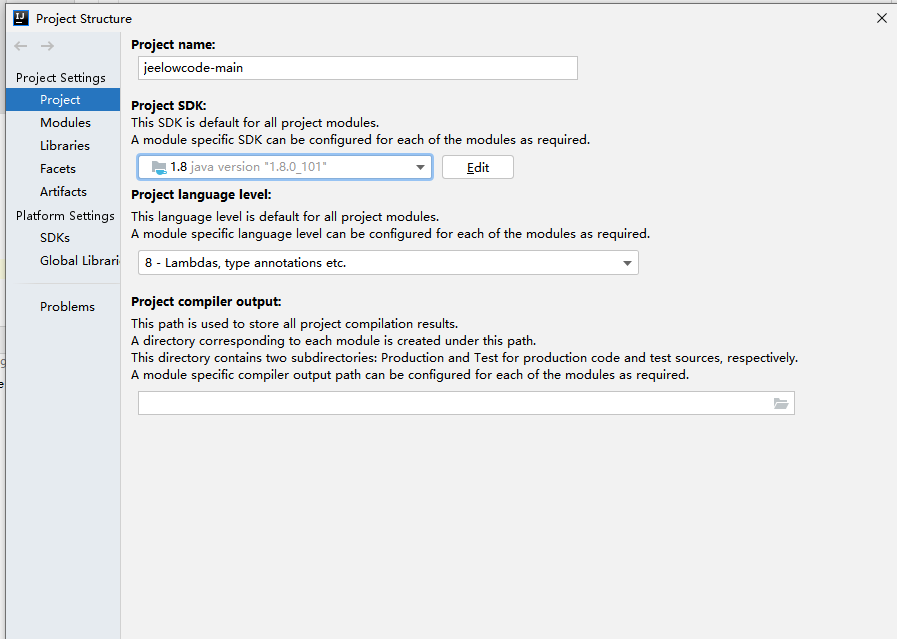Click the back navigation arrow
The image size is (897, 639).
pyautogui.click(x=22, y=46)
